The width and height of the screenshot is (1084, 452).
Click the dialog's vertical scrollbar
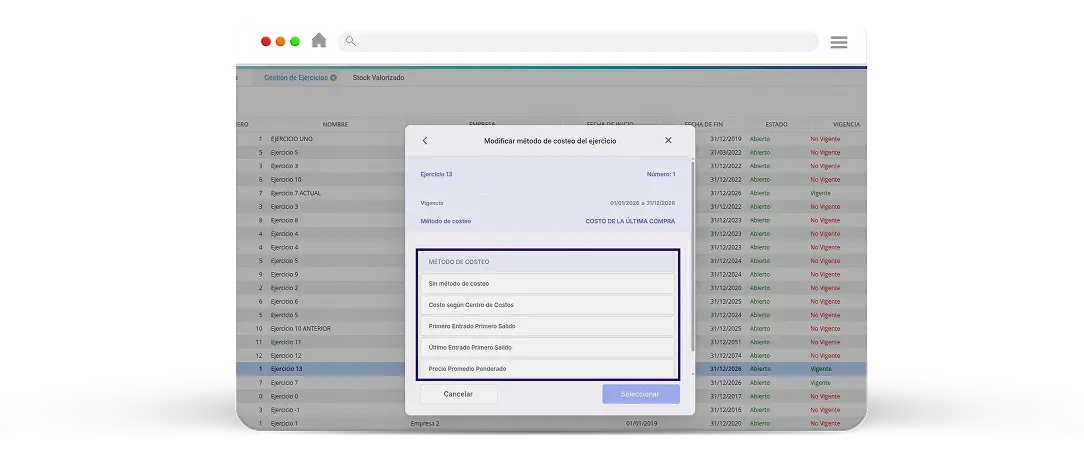(693, 256)
